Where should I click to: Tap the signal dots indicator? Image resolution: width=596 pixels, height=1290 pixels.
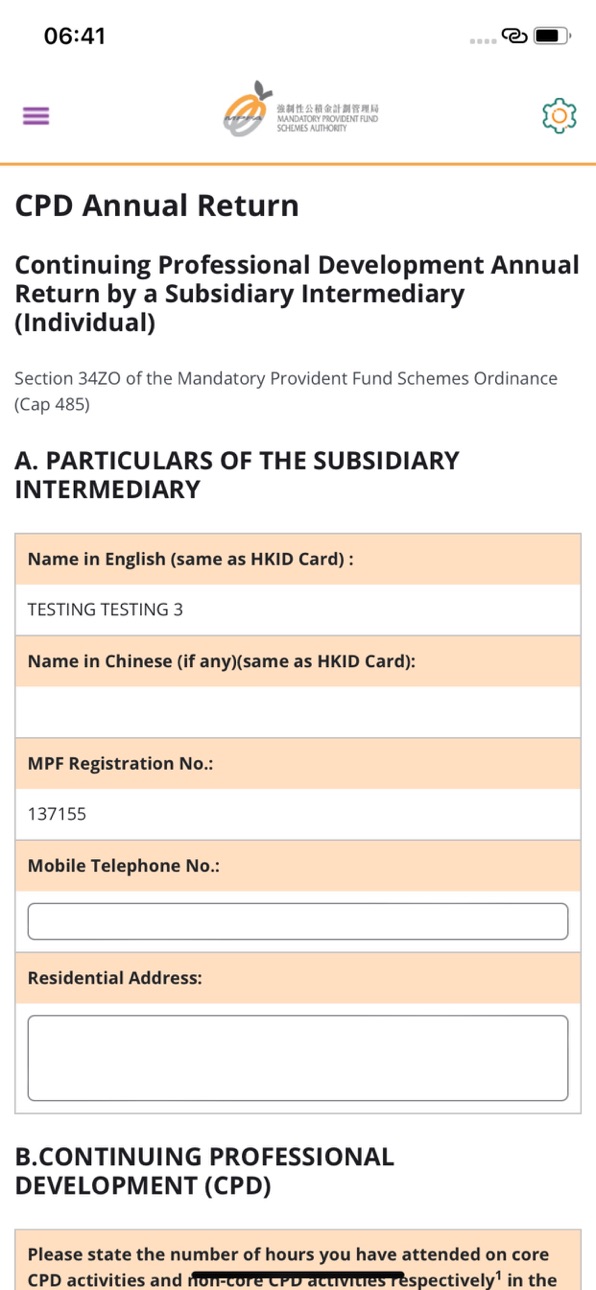point(484,42)
